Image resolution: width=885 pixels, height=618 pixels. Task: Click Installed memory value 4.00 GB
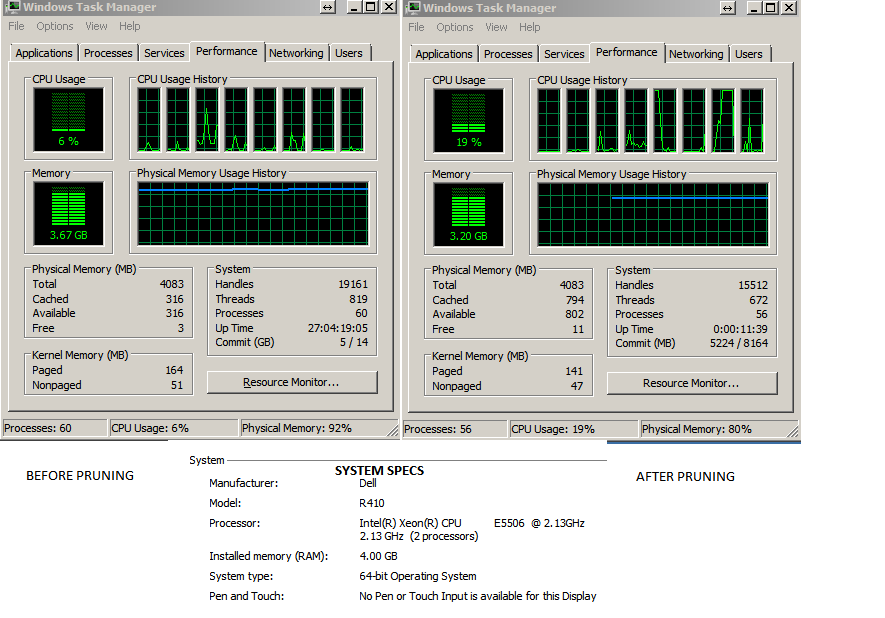tap(378, 556)
